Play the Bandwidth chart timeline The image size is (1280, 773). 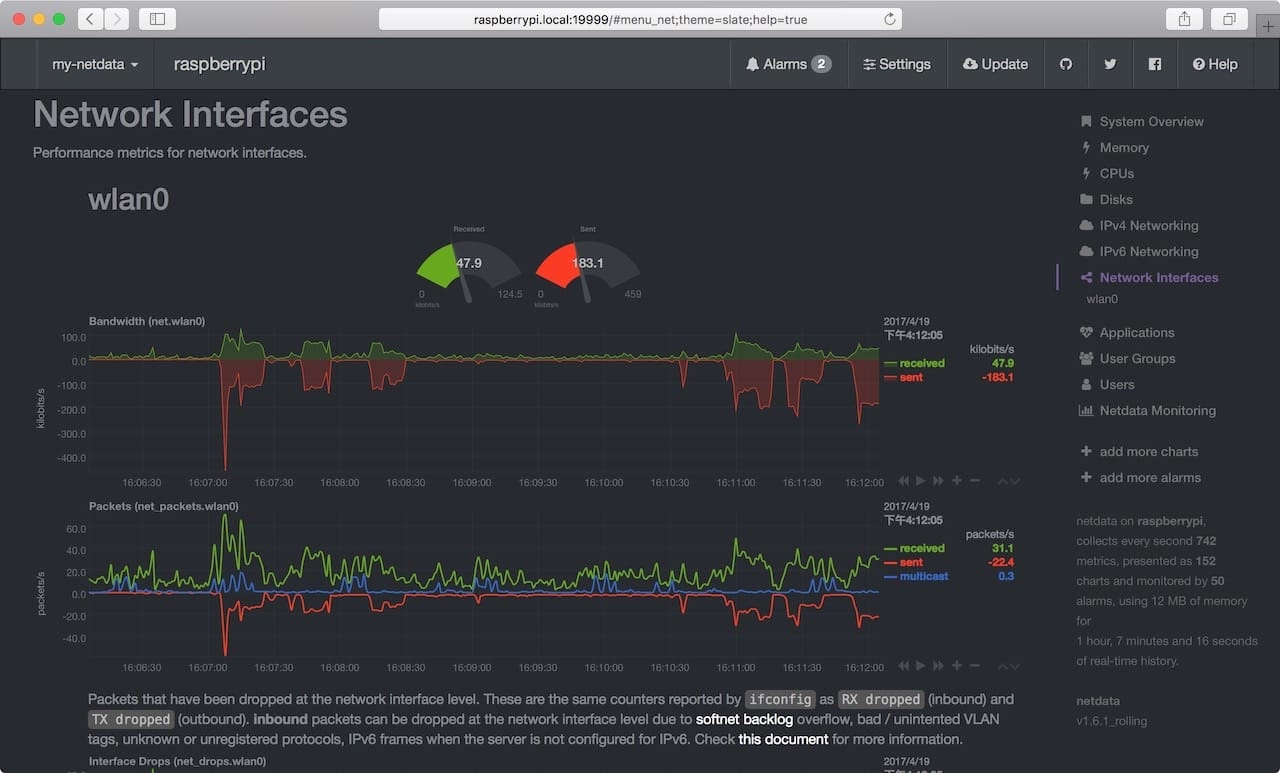click(x=921, y=481)
